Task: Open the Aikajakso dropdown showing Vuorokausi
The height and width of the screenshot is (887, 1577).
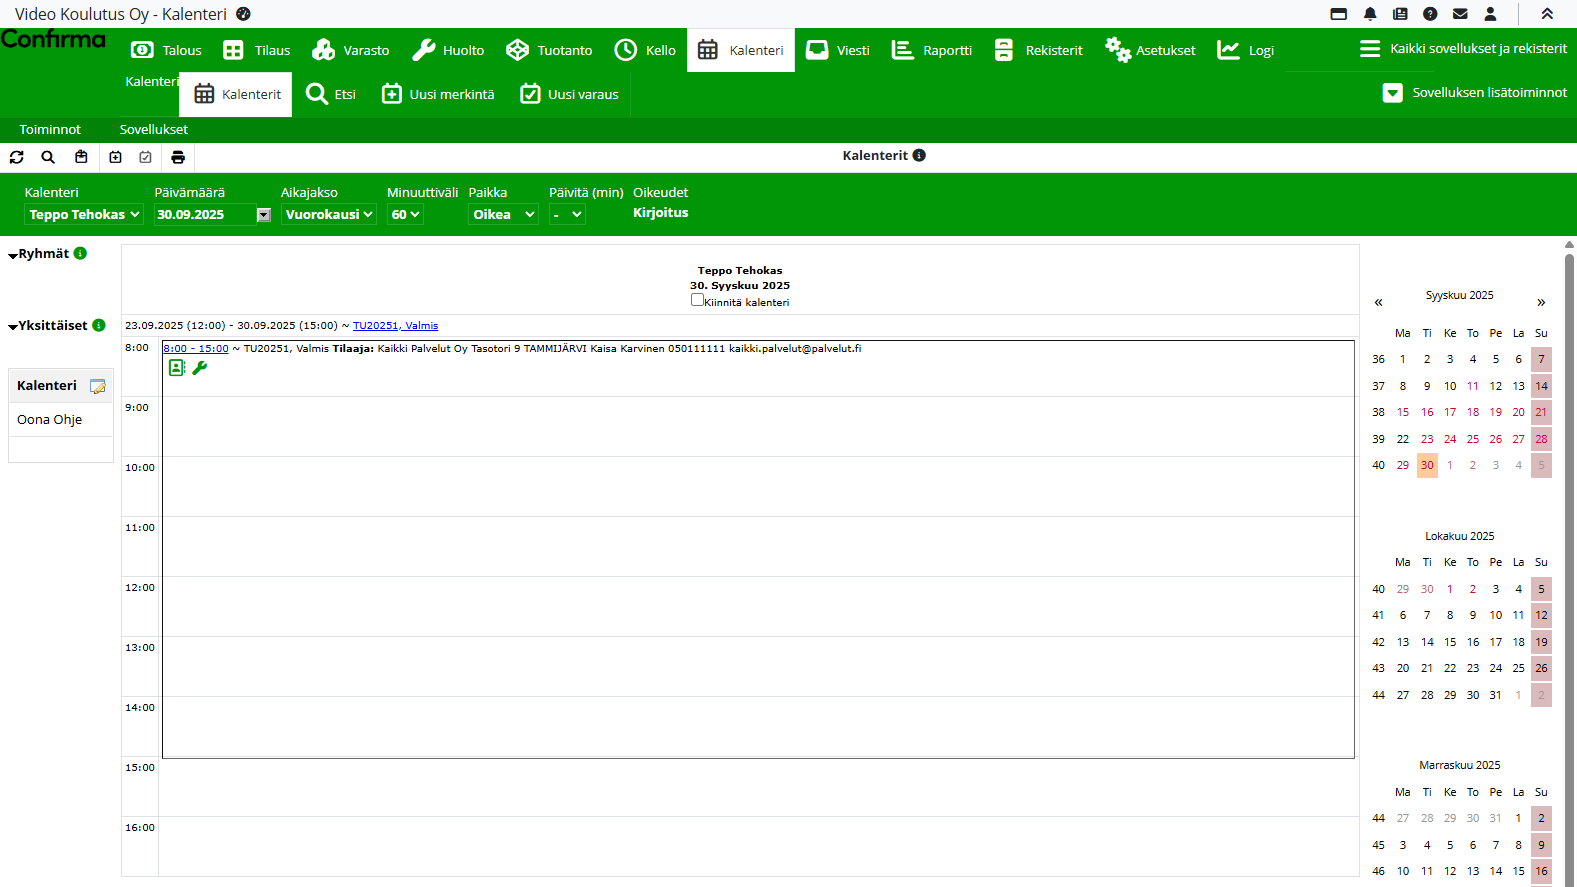Action: [328, 215]
